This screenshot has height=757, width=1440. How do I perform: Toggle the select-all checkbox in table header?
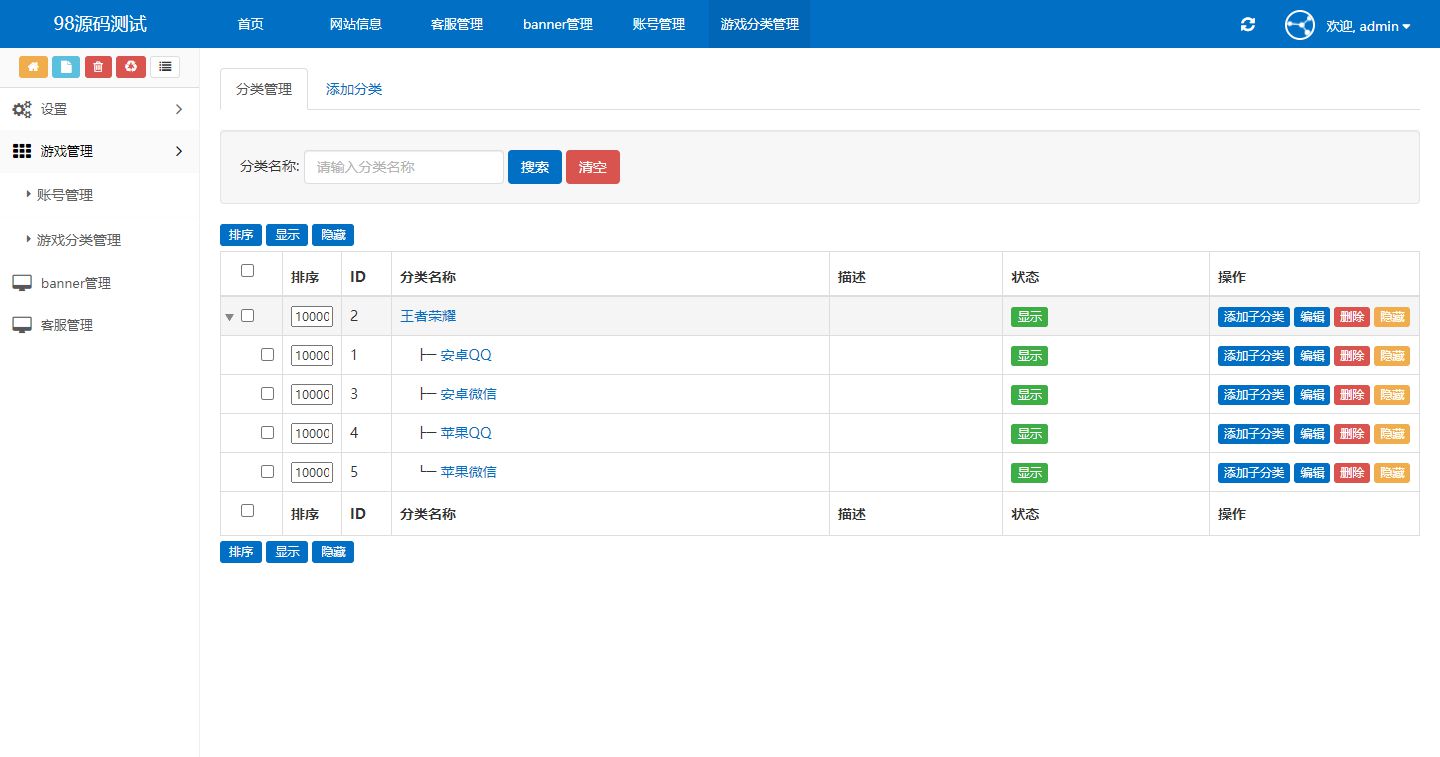tap(248, 271)
